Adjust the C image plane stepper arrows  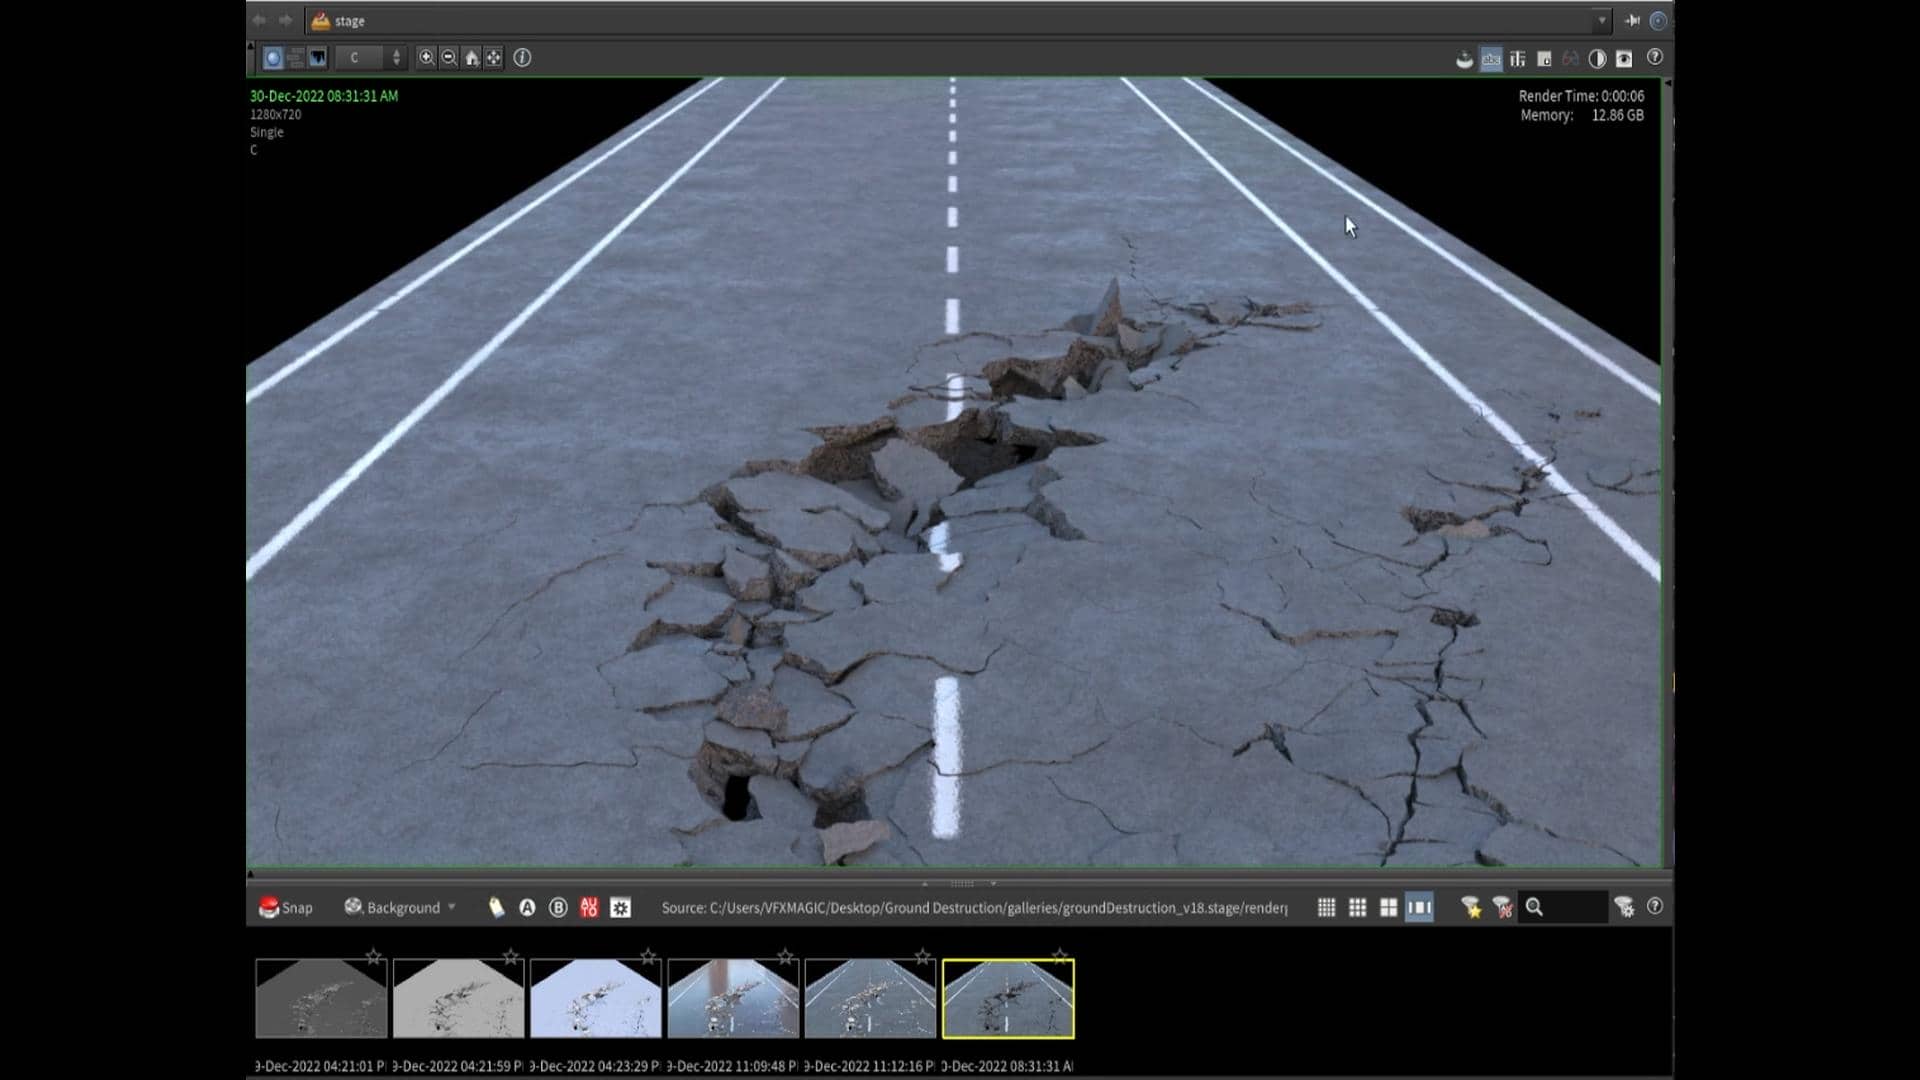click(x=396, y=58)
